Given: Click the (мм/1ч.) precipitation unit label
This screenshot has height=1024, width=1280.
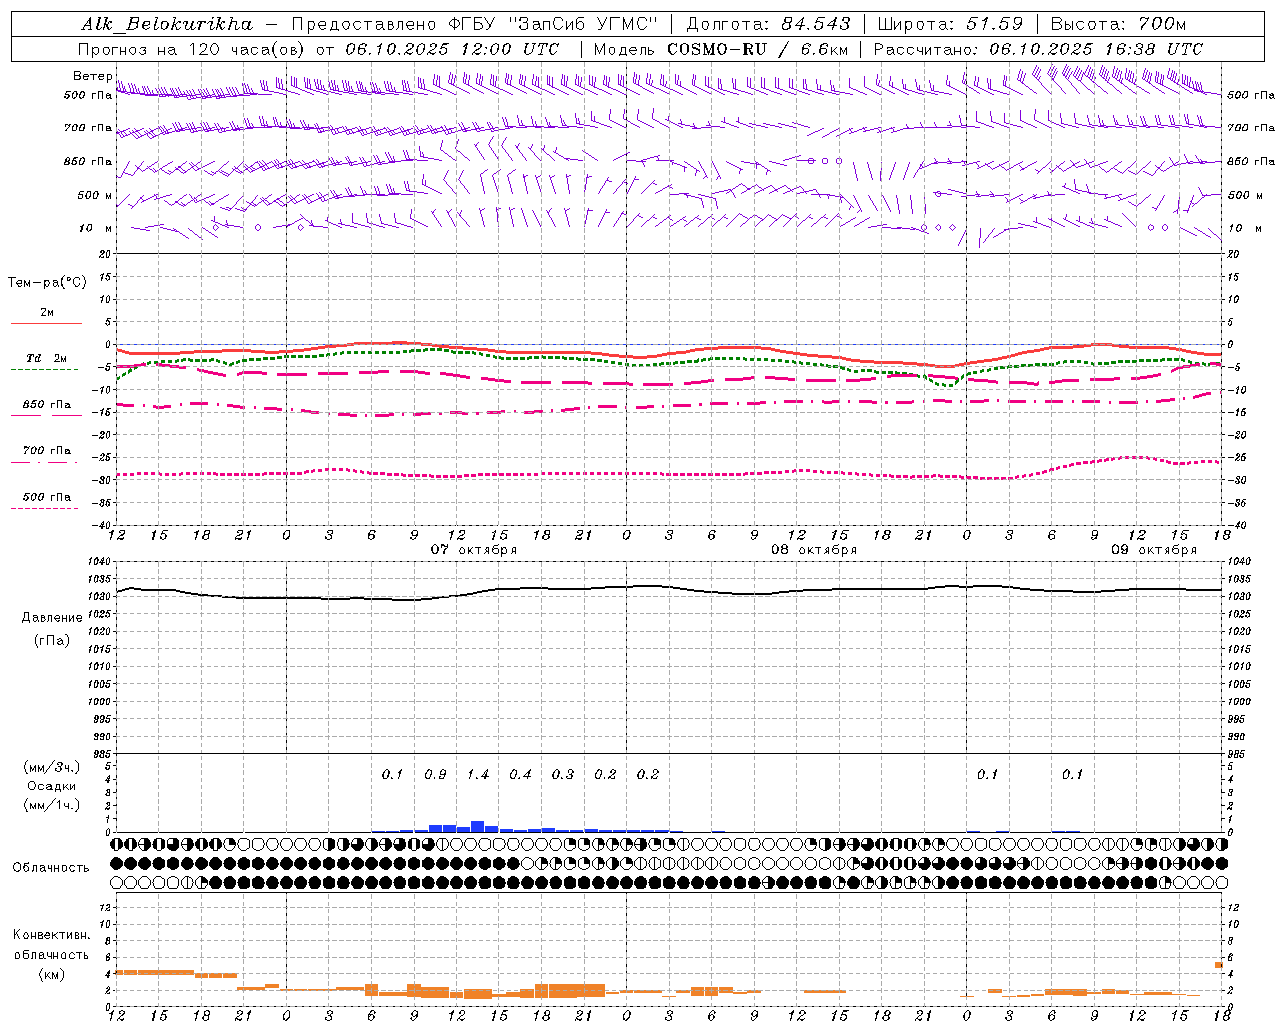Looking at the screenshot, I should pos(51,805).
